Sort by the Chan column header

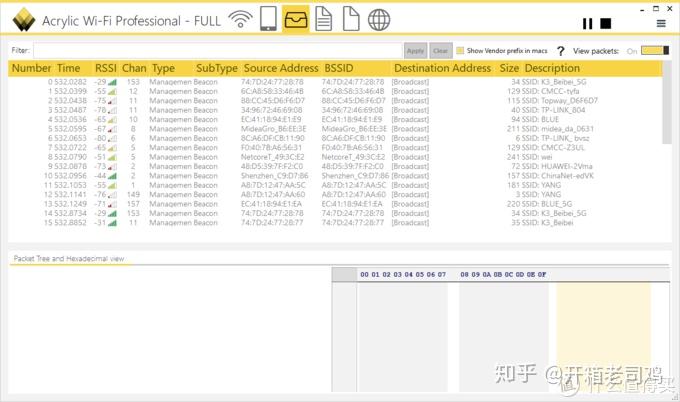[134, 68]
